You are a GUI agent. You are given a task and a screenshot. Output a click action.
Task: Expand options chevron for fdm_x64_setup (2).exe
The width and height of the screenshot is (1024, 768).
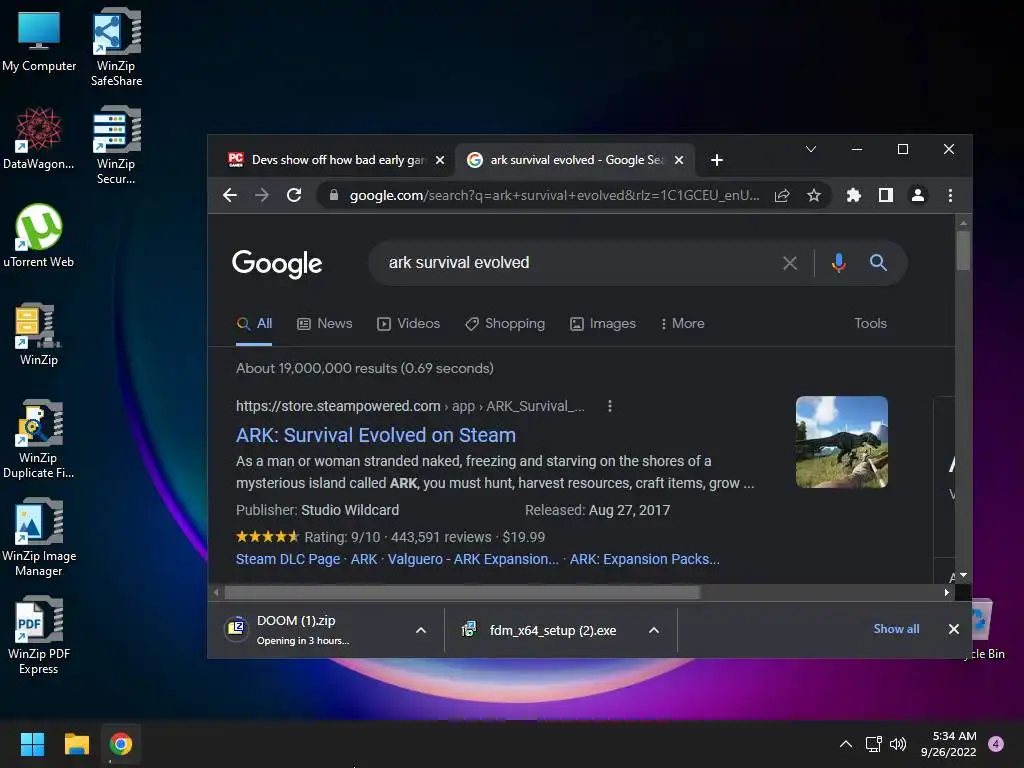pos(654,630)
